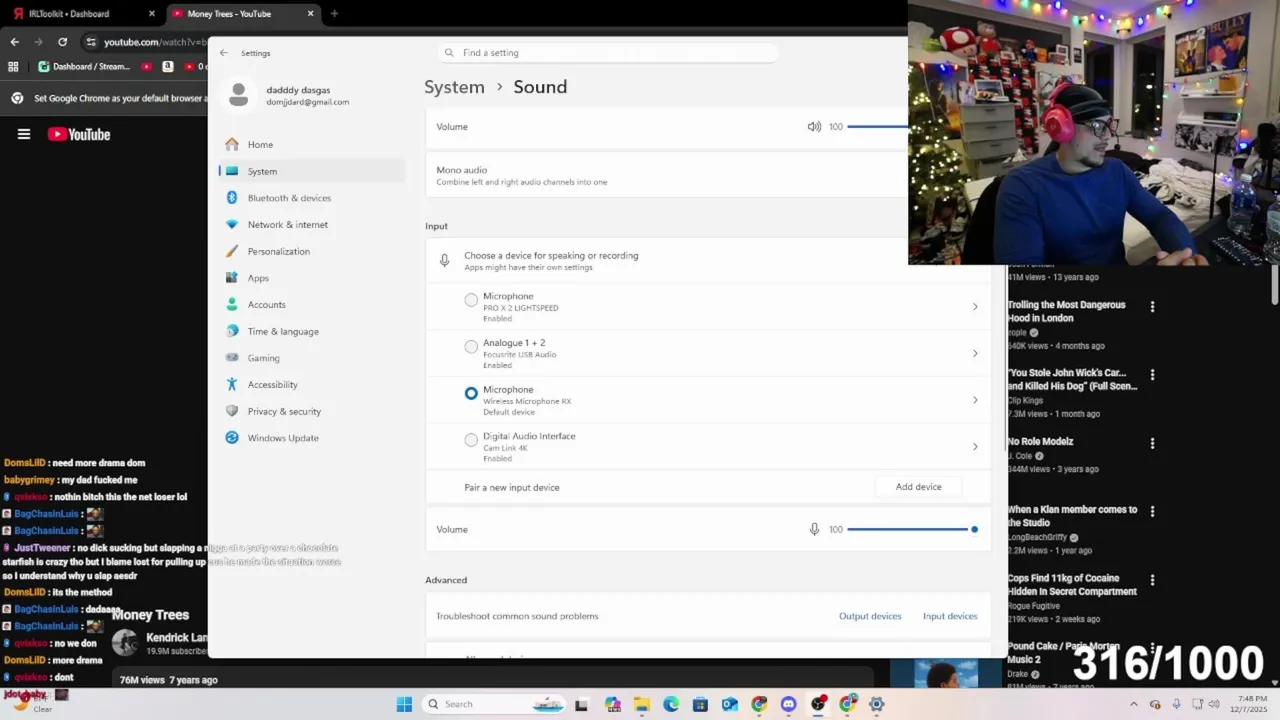The width and height of the screenshot is (1280, 720).
Task: Go back in Chrome browser
Action: [14, 42]
